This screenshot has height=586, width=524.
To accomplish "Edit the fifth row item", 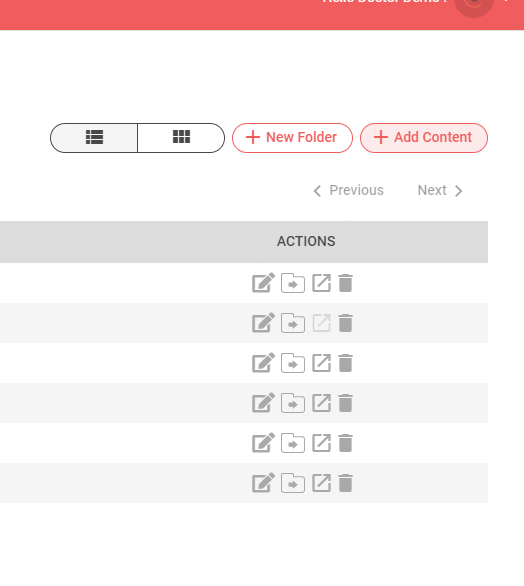I will [263, 443].
